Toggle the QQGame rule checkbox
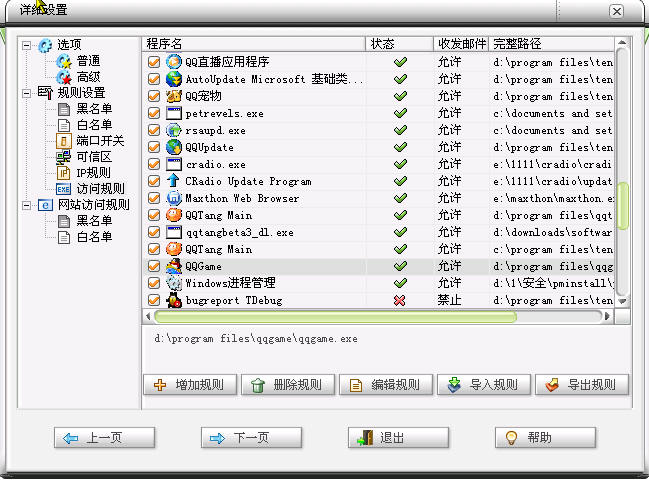This screenshot has height=481, width=649. pyautogui.click(x=154, y=266)
